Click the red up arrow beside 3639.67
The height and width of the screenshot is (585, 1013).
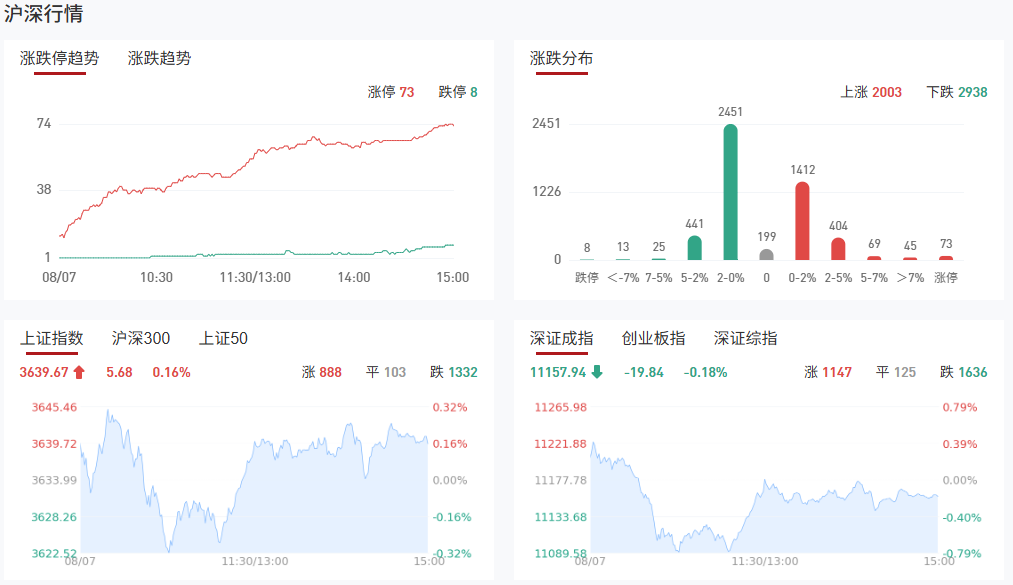[x=79, y=373]
